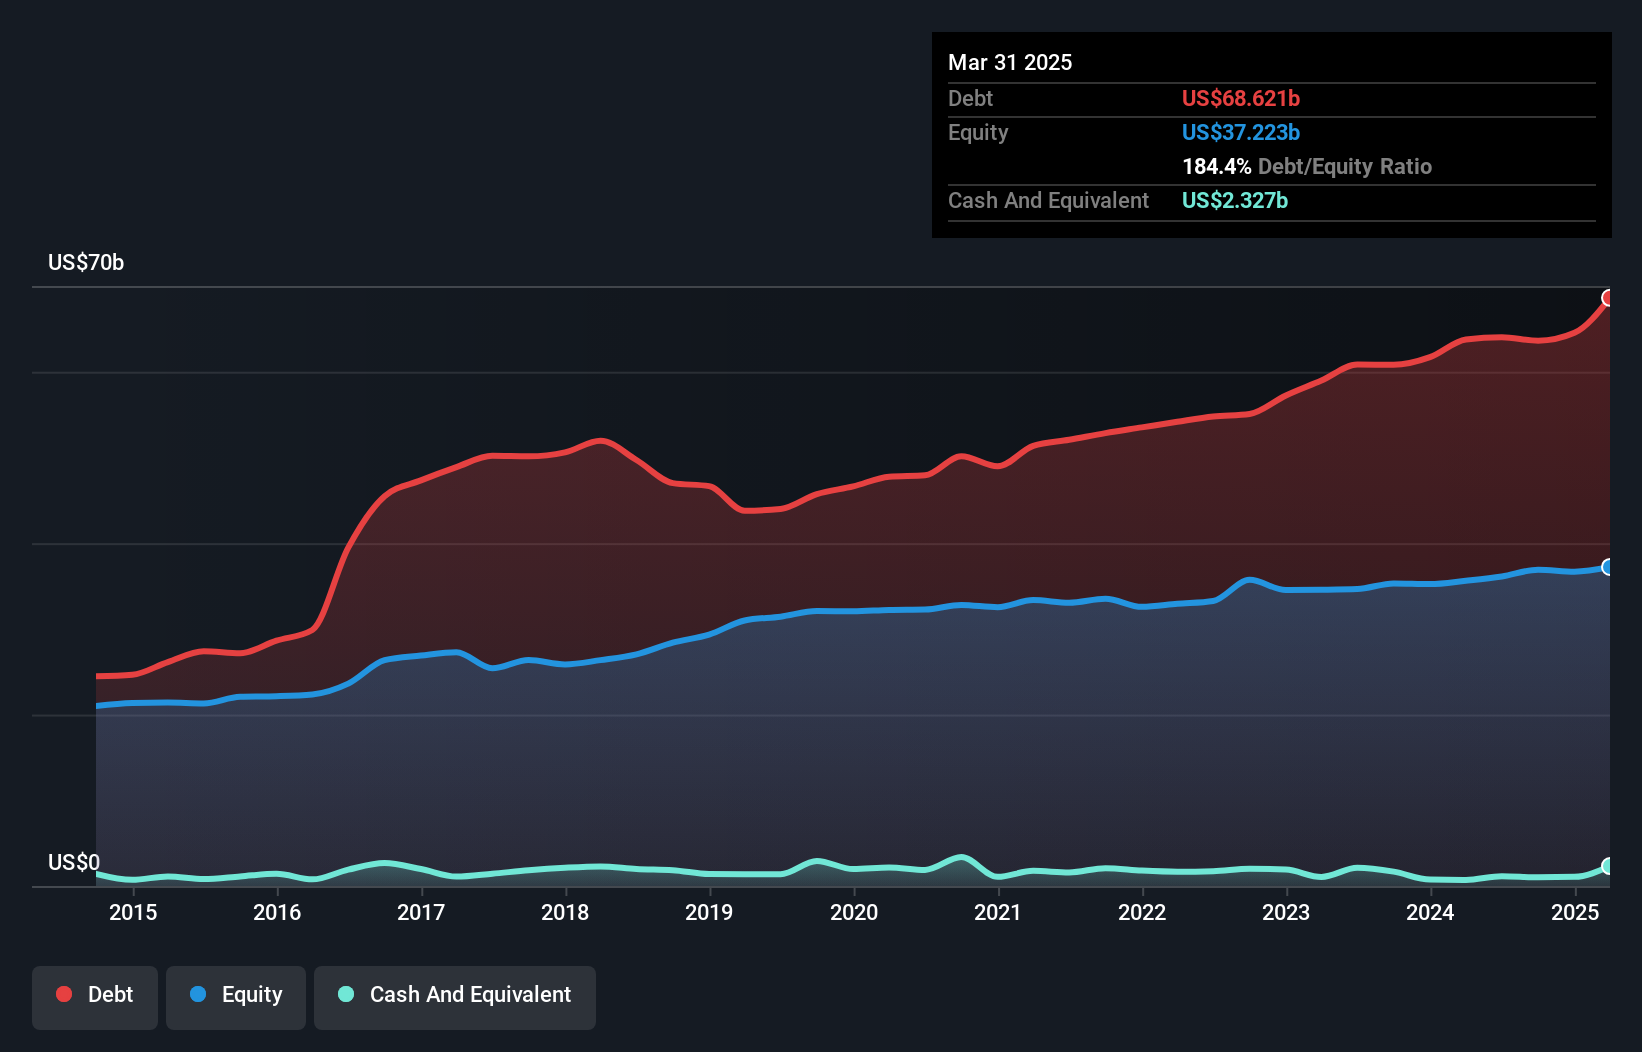
Task: Click the US$68.621b debt value
Action: pos(1241,98)
